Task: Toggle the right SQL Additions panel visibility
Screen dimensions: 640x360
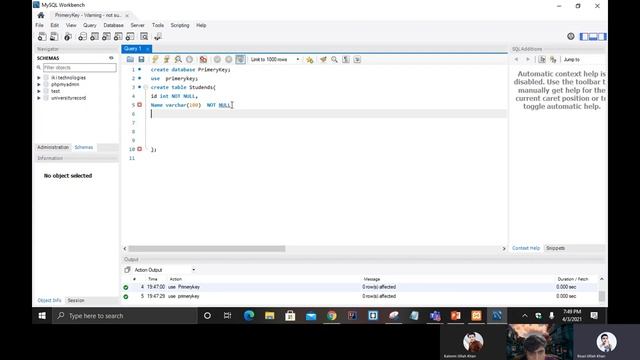Action: (x=602, y=37)
